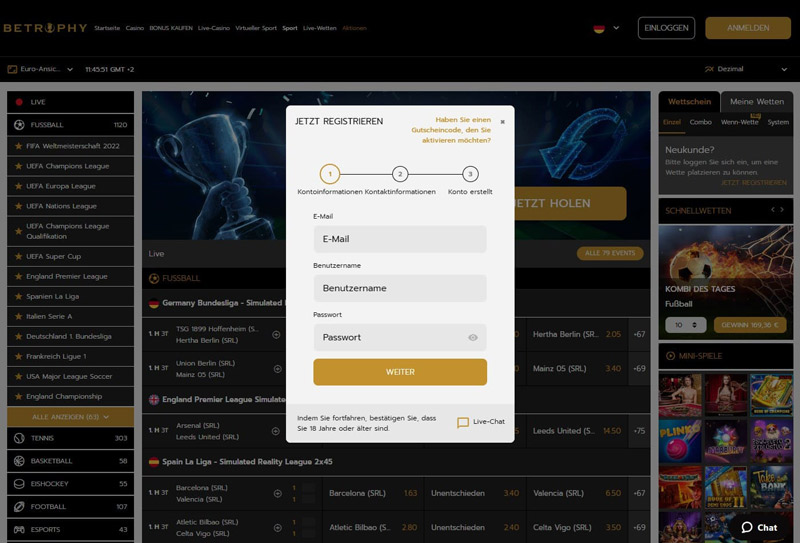Click star icon for England Premier League
The height and width of the screenshot is (543, 800).
click(18, 276)
